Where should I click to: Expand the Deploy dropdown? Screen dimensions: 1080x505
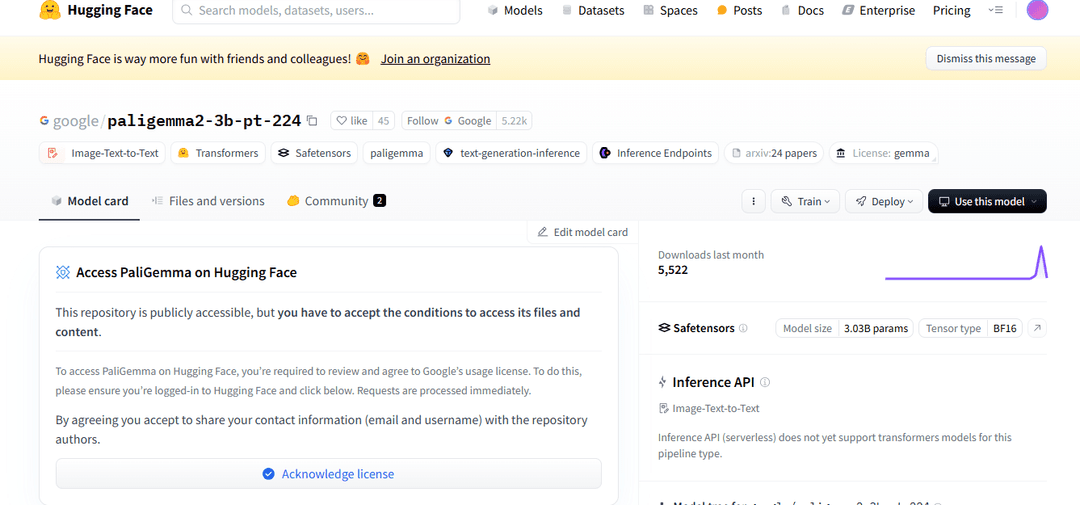[x=884, y=201]
